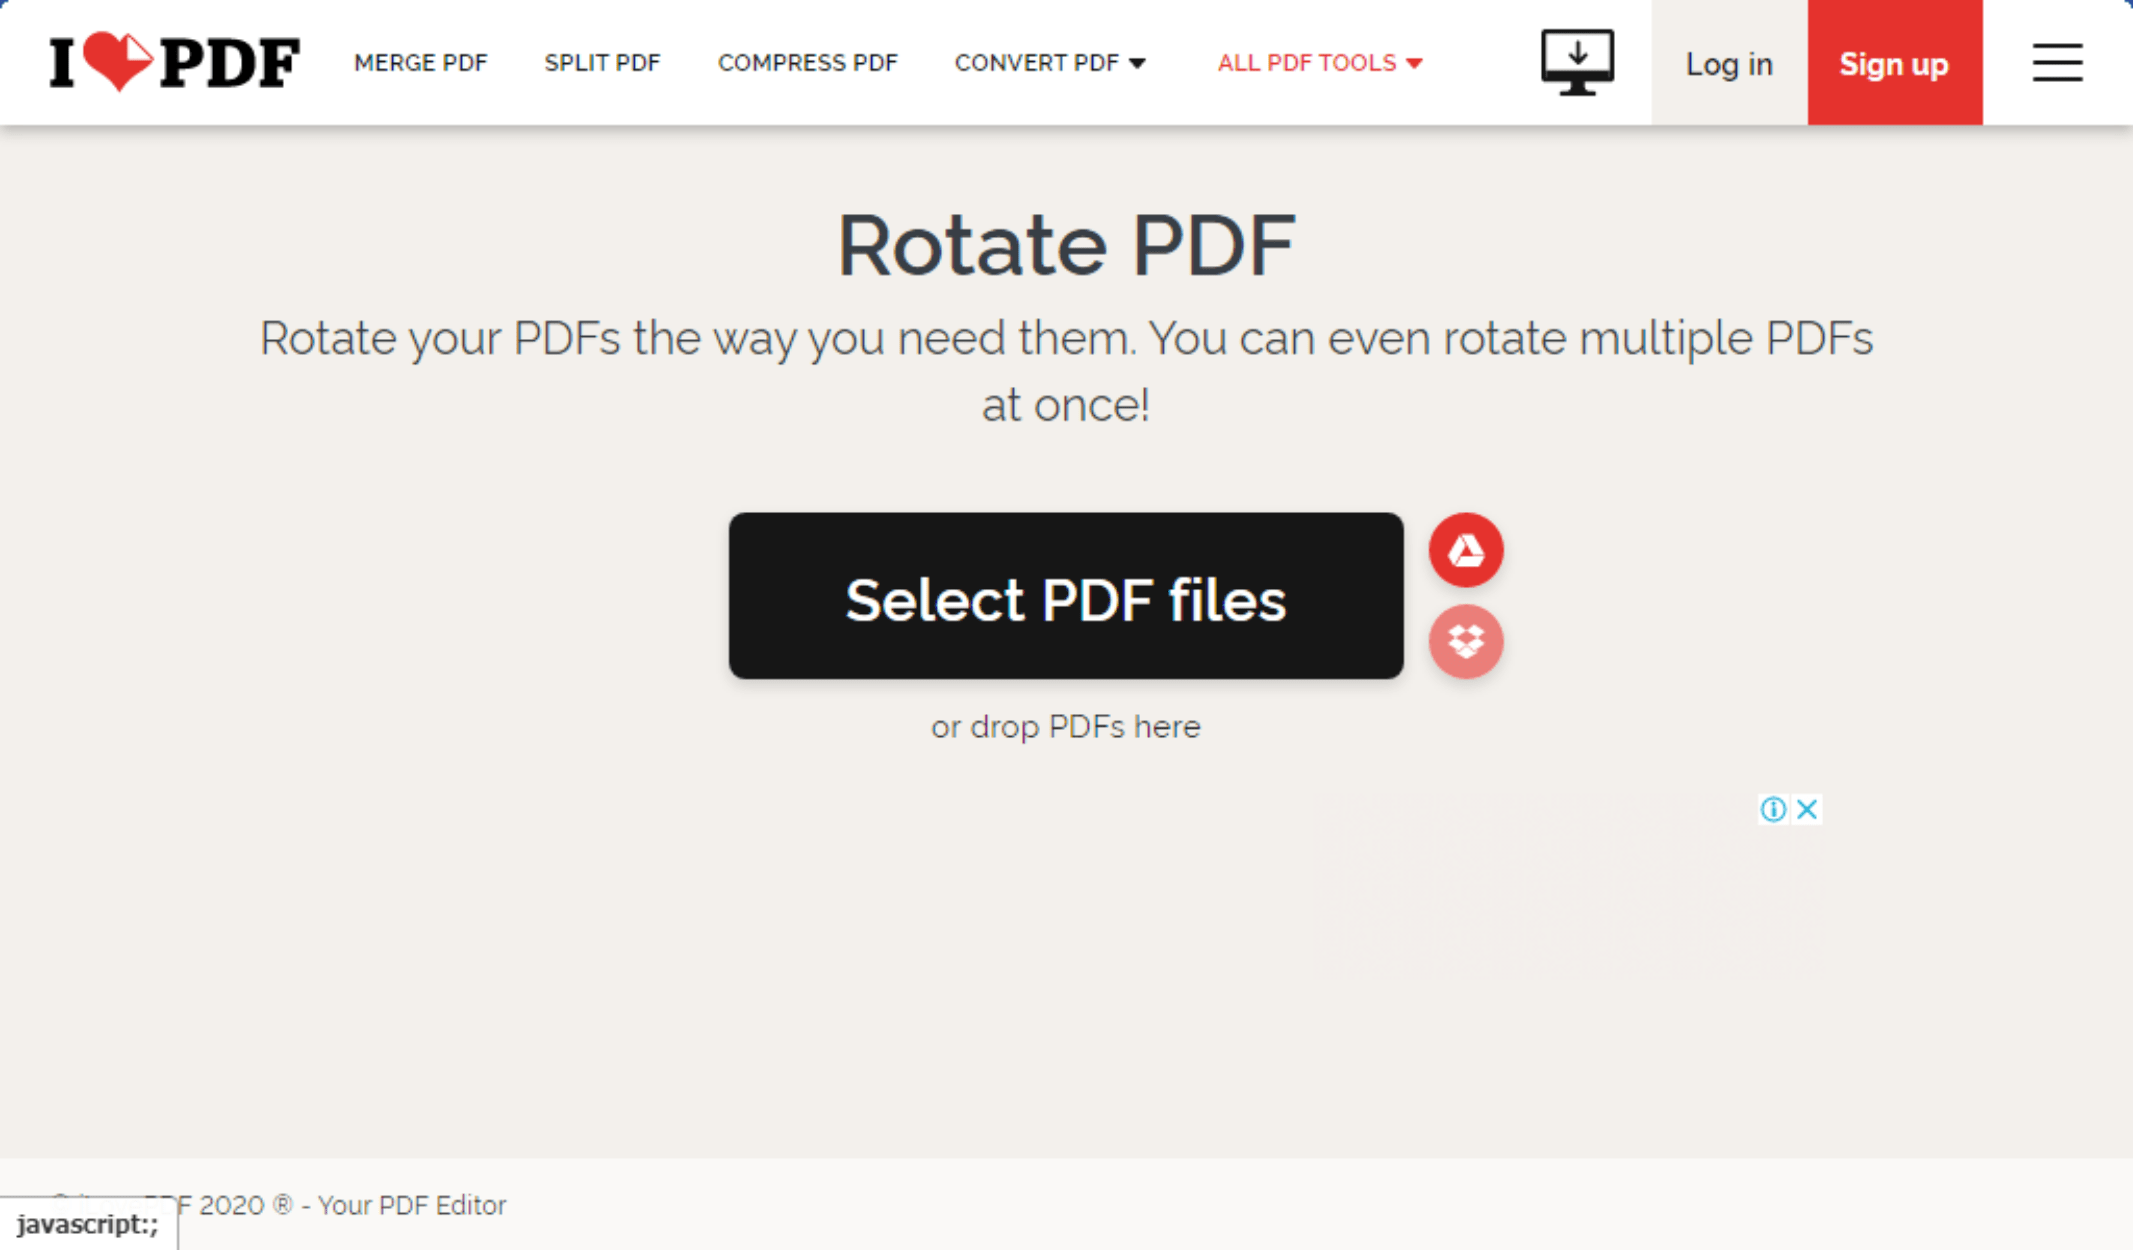Click the footer 'Your PDF Editor' text
This screenshot has width=2133, height=1250.
tap(411, 1205)
